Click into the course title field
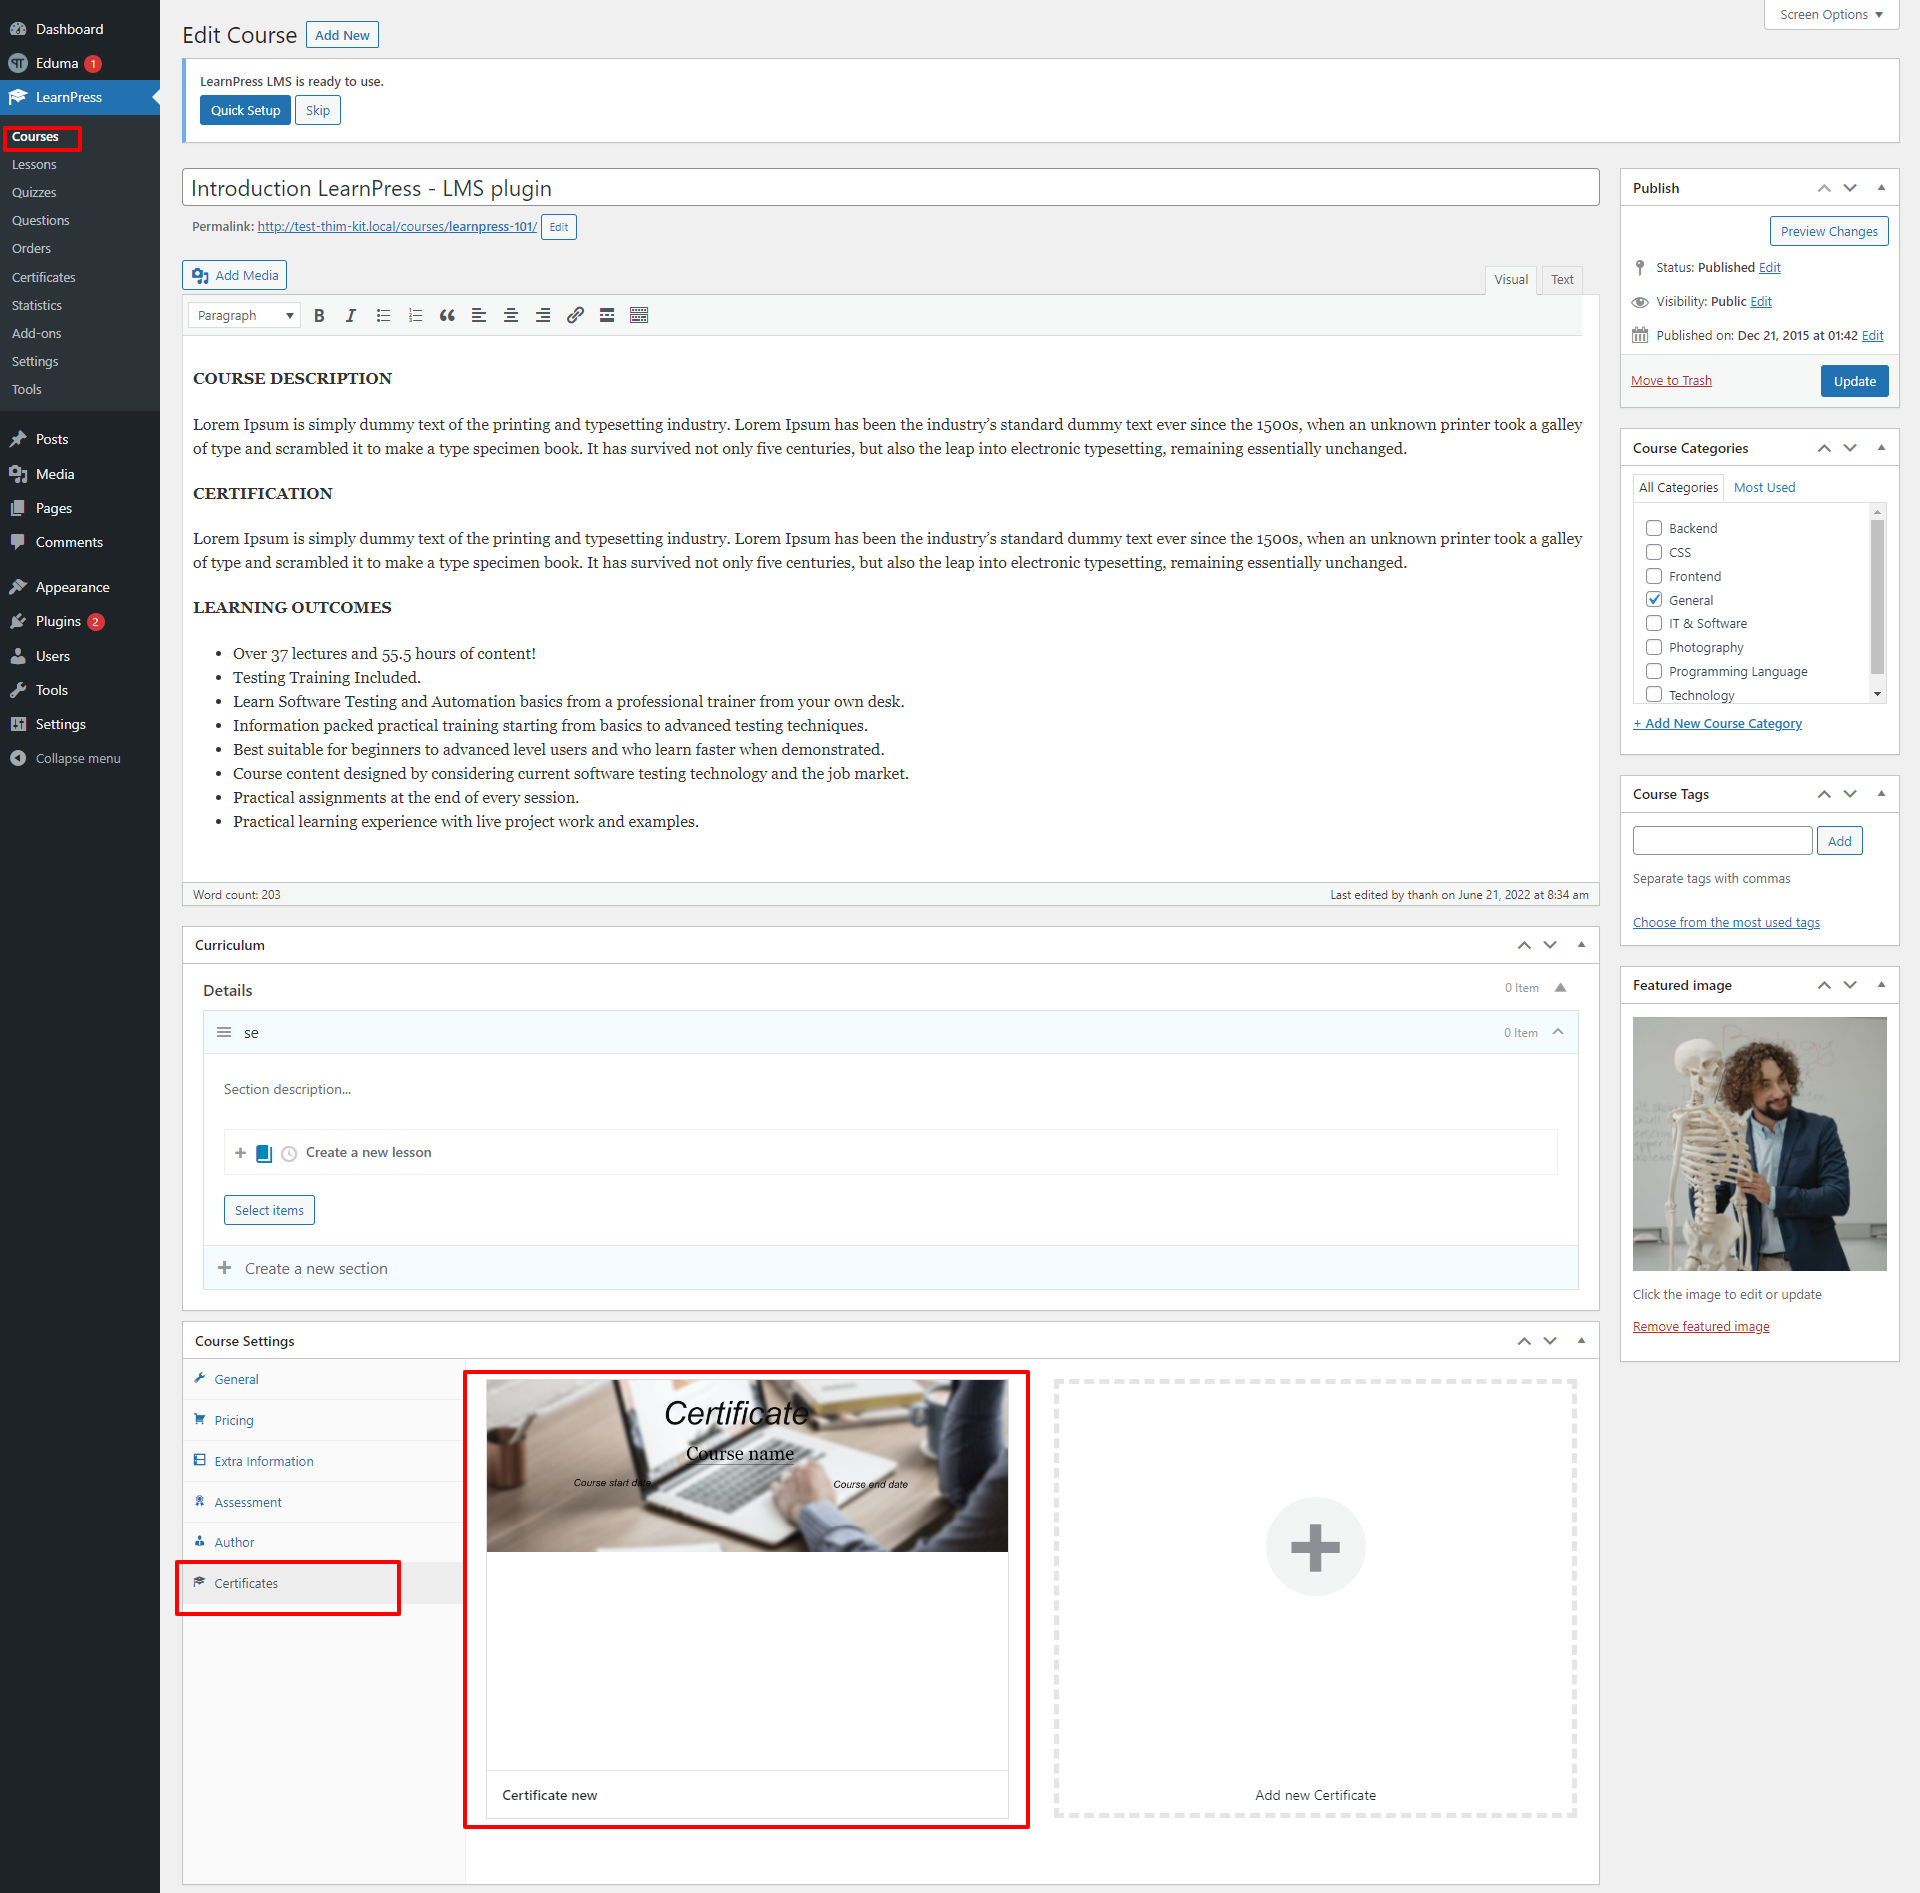The width and height of the screenshot is (1920, 1893). coord(890,188)
